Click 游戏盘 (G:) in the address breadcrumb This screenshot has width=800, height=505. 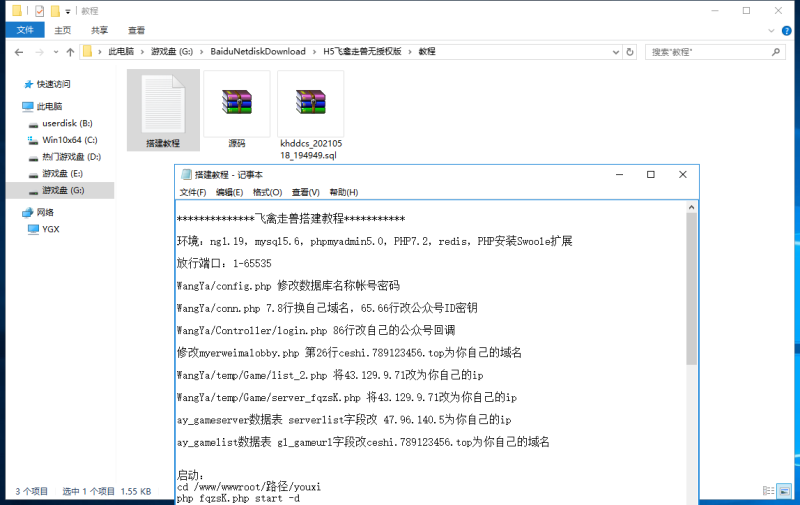(172, 52)
